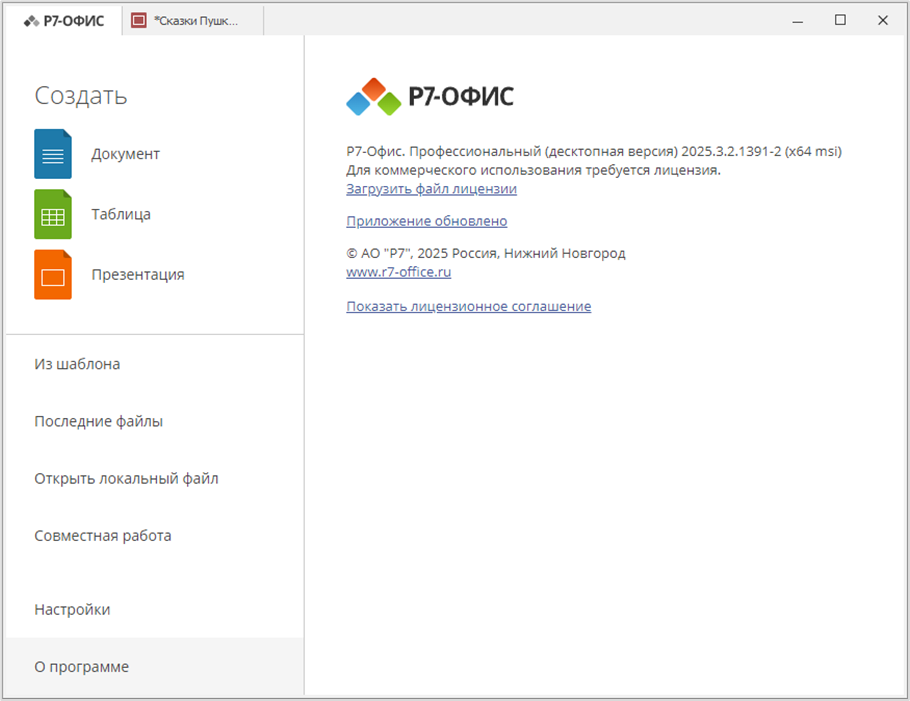This screenshot has width=910, height=701.
Task: Switch to the Р7-ОФИС home tab
Action: [64, 21]
